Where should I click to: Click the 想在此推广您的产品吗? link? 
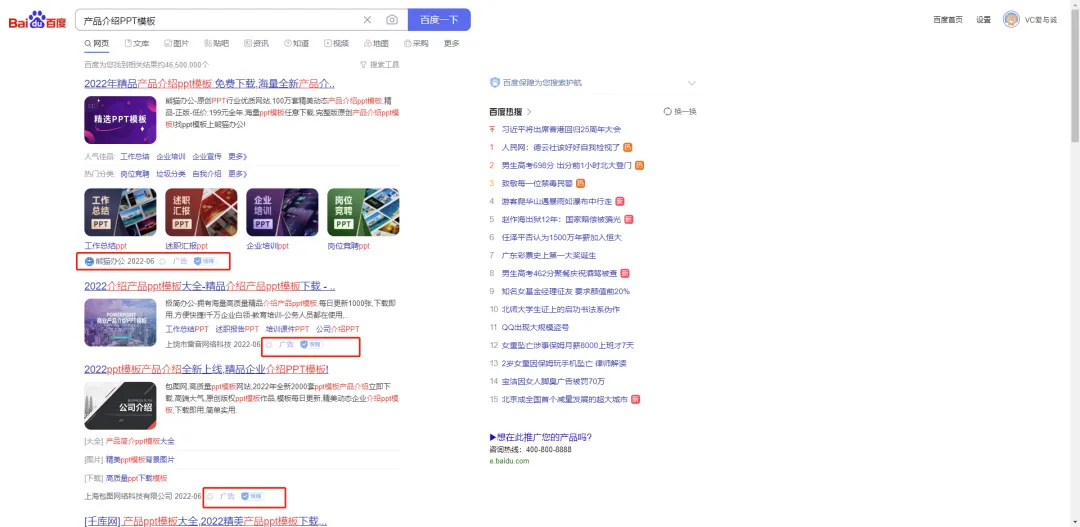(x=541, y=437)
